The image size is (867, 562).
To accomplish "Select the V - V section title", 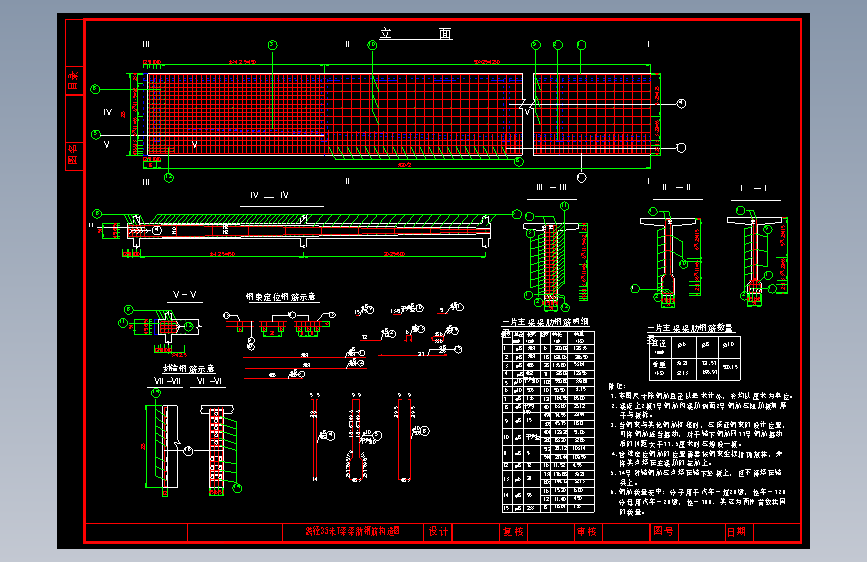I will 185,295.
